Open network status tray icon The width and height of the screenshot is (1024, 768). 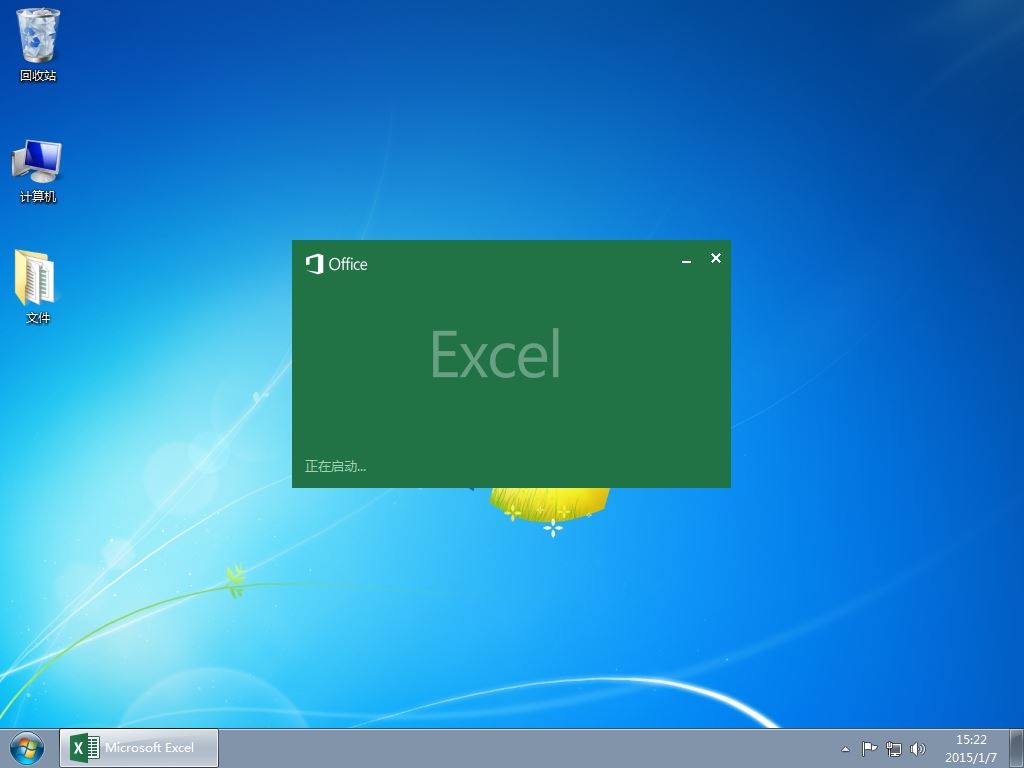893,749
